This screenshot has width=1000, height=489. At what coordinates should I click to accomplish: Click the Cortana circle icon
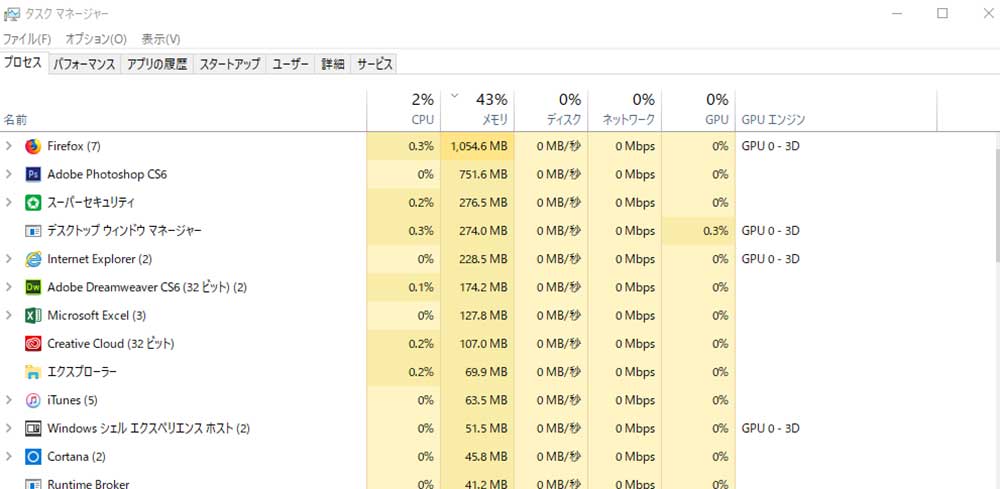[33, 456]
